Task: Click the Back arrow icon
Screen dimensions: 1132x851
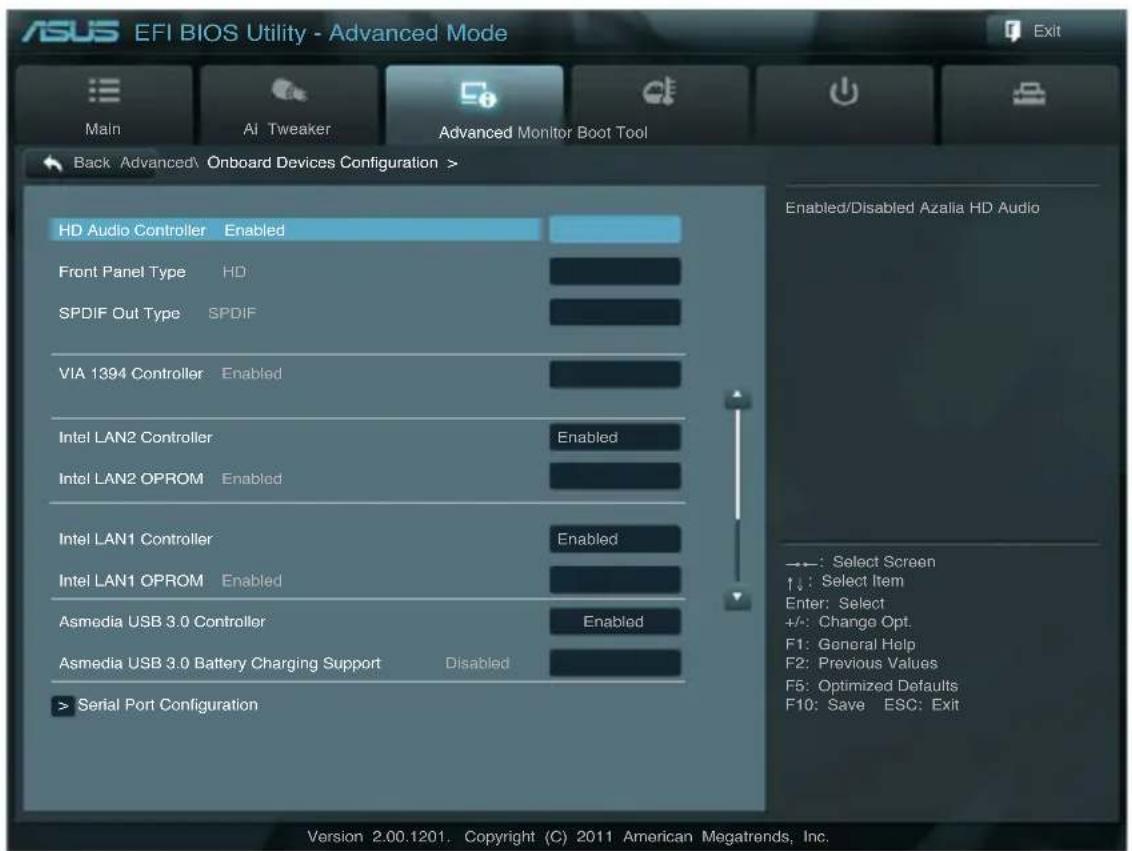Action: tap(53, 163)
